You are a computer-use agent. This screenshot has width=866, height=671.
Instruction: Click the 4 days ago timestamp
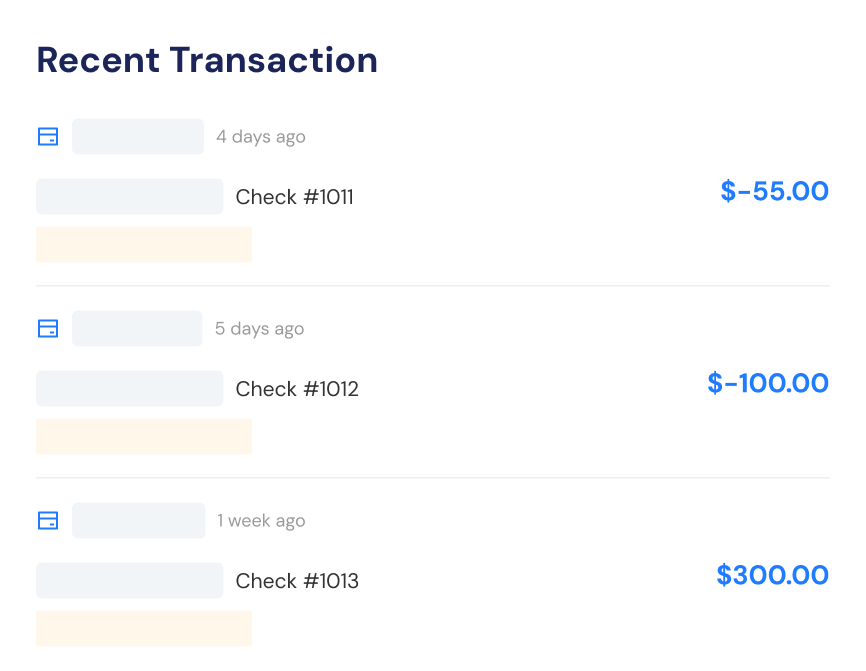tap(261, 136)
